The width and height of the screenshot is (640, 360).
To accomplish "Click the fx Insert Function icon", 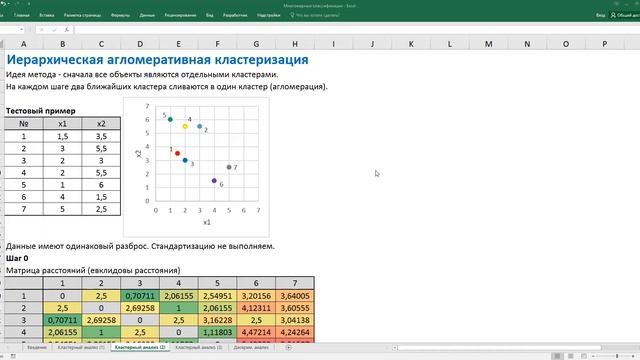I will tap(67, 30).
